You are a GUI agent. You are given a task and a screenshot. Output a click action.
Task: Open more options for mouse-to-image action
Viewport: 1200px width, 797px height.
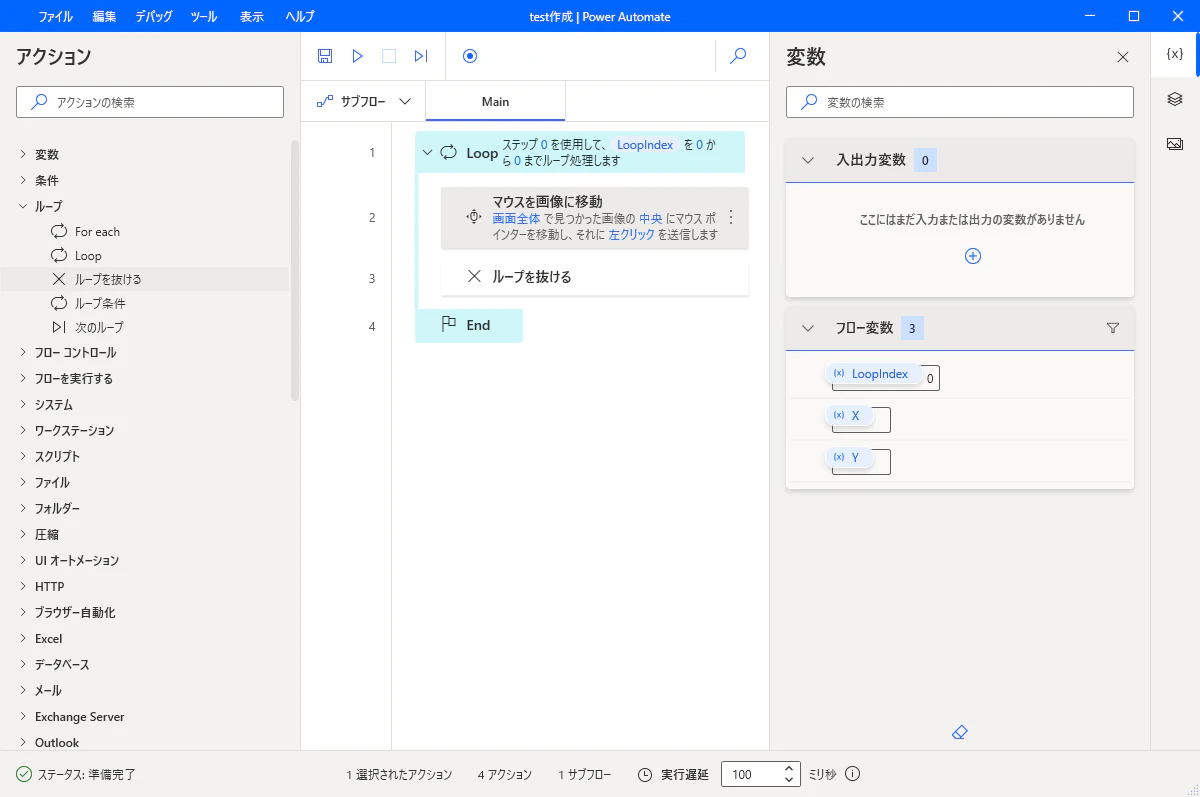(731, 217)
